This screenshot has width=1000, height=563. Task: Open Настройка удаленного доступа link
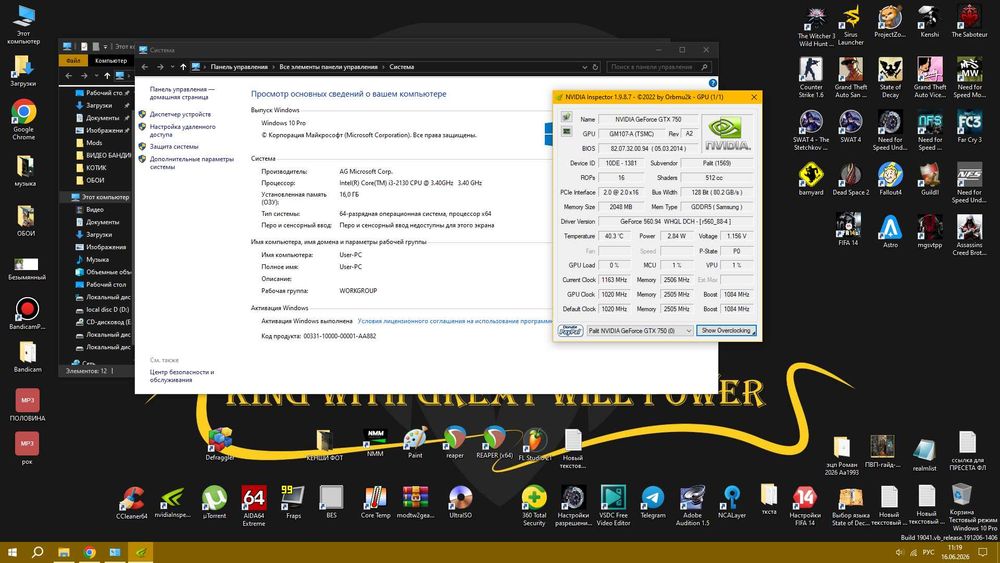click(182, 131)
